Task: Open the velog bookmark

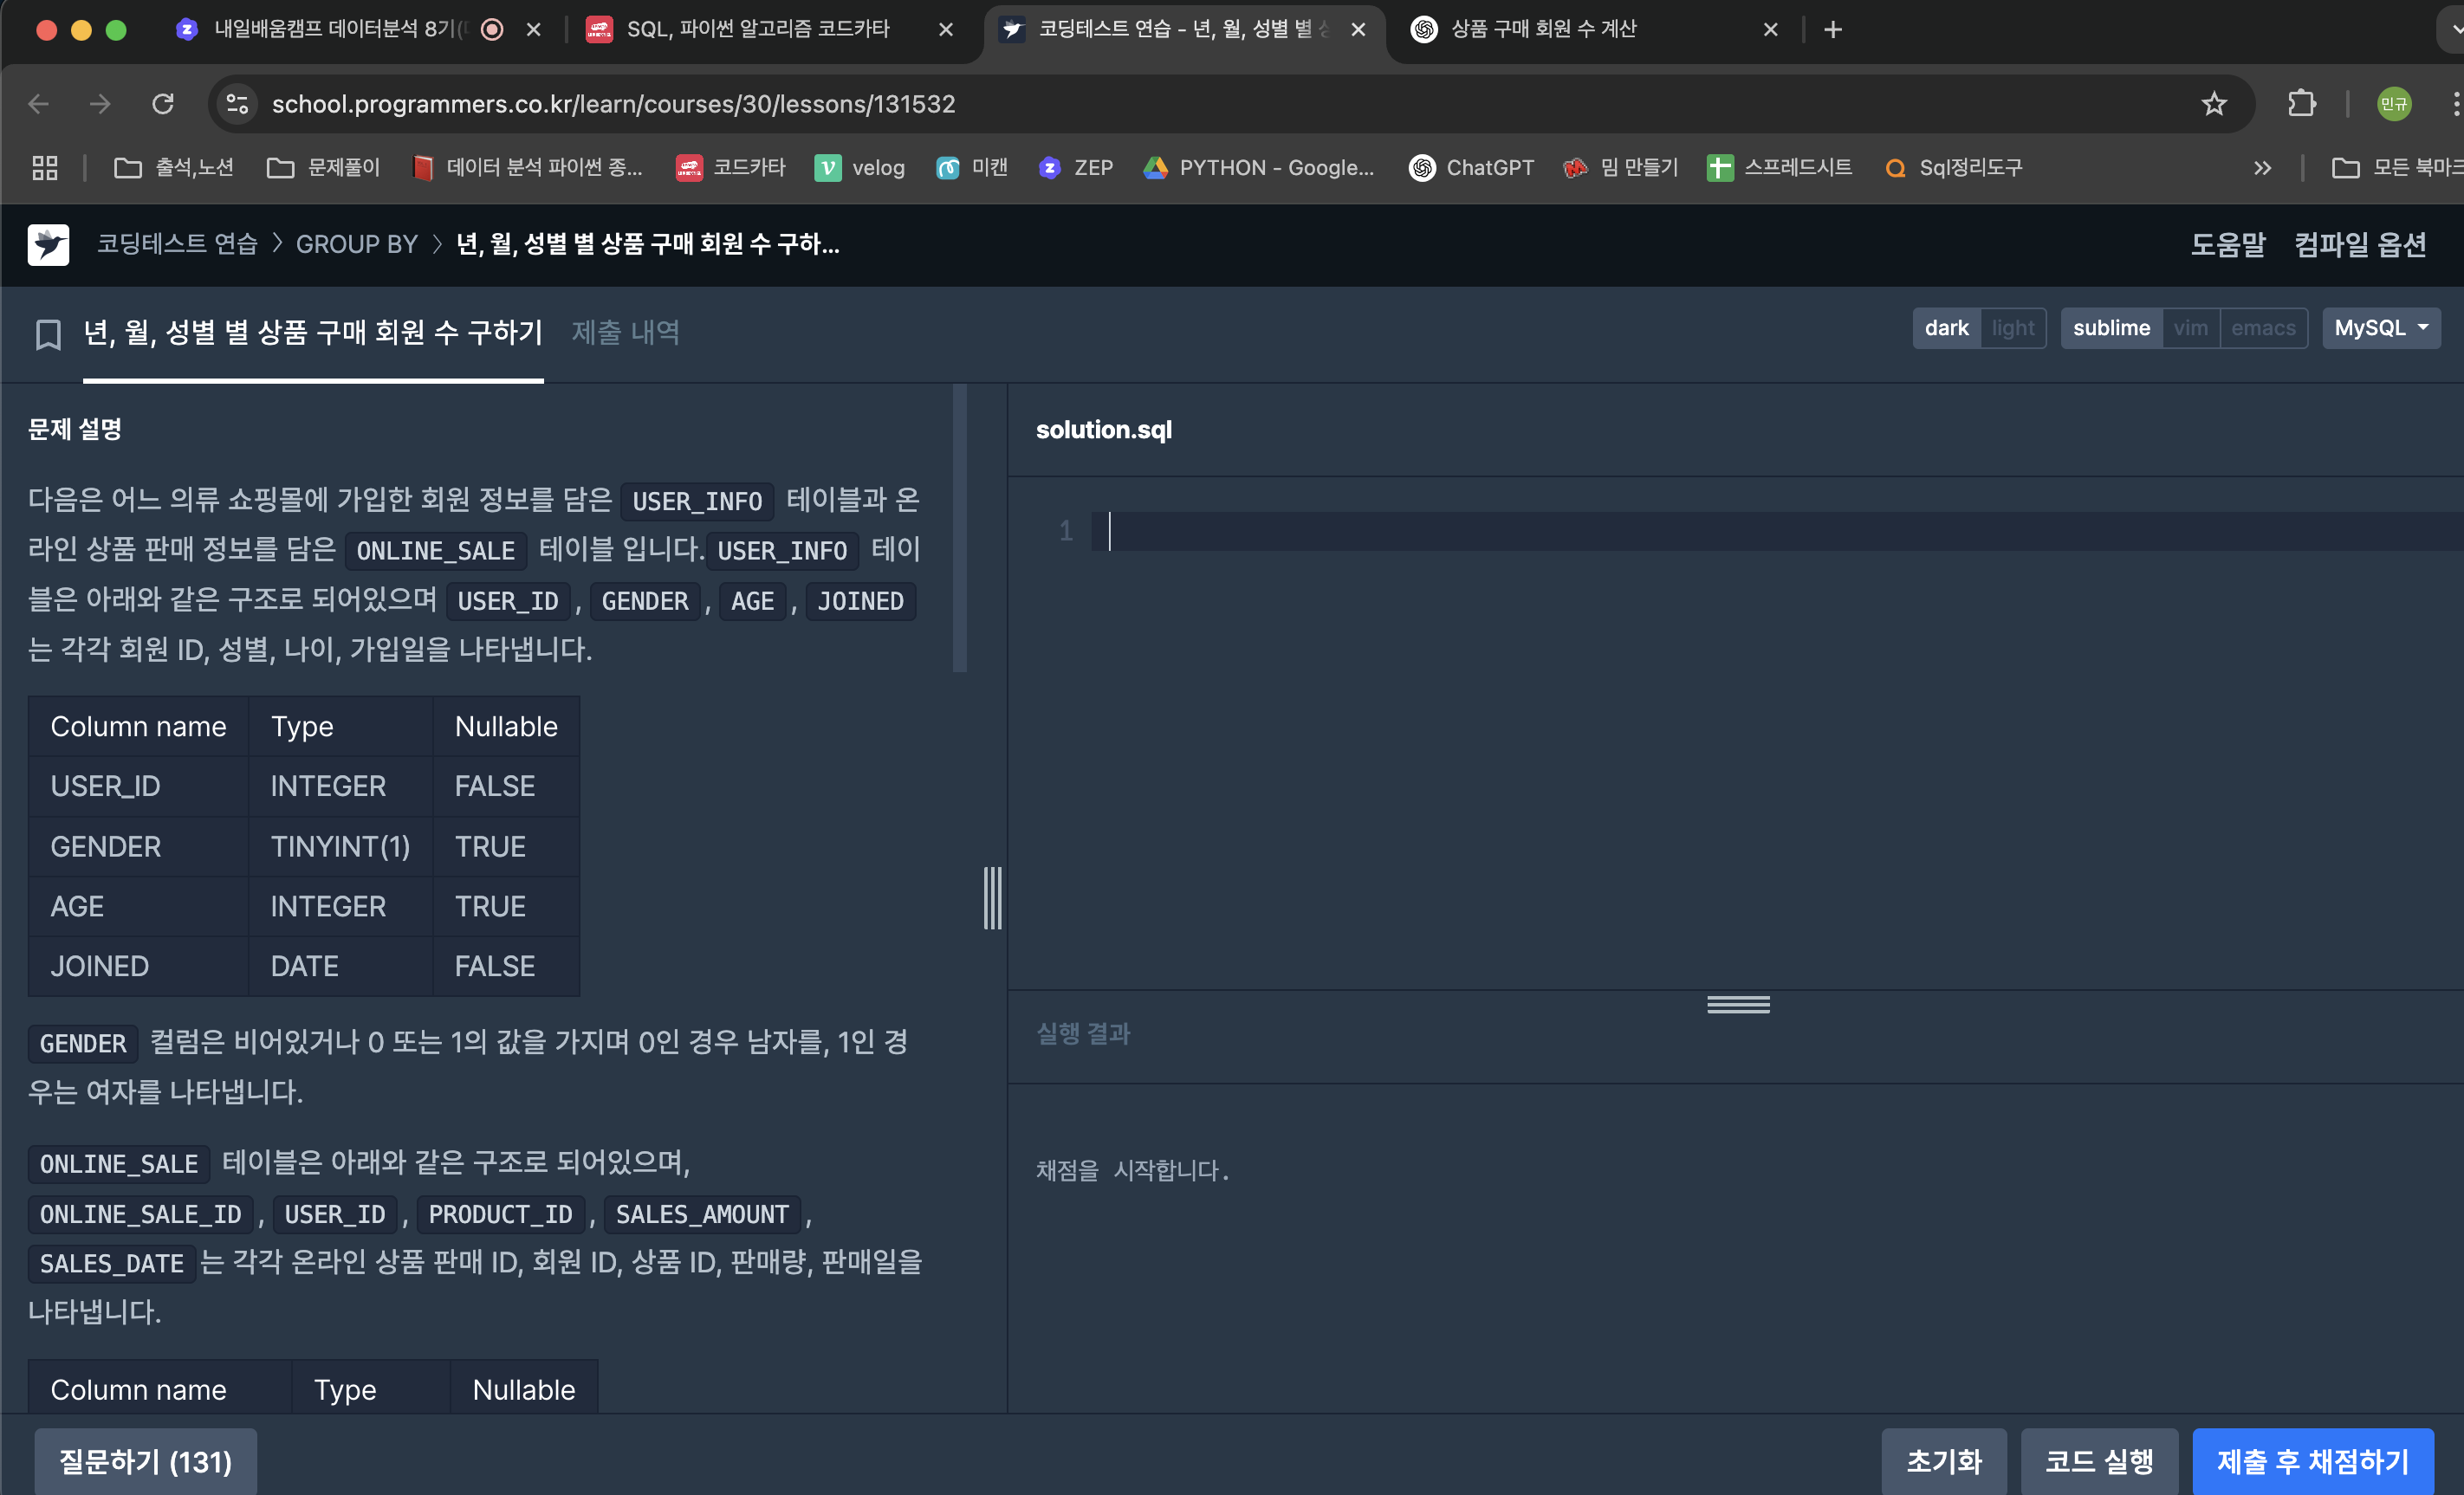Action: point(860,168)
